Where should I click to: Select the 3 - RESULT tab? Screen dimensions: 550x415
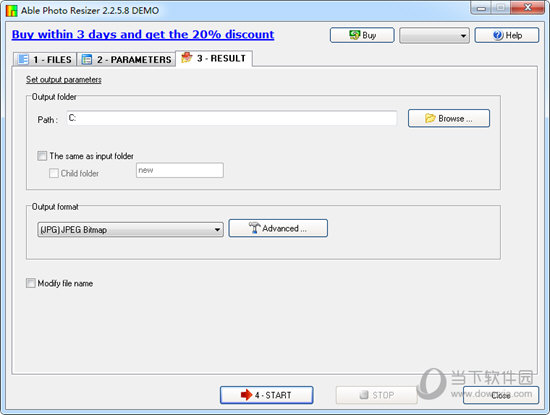click(x=214, y=58)
